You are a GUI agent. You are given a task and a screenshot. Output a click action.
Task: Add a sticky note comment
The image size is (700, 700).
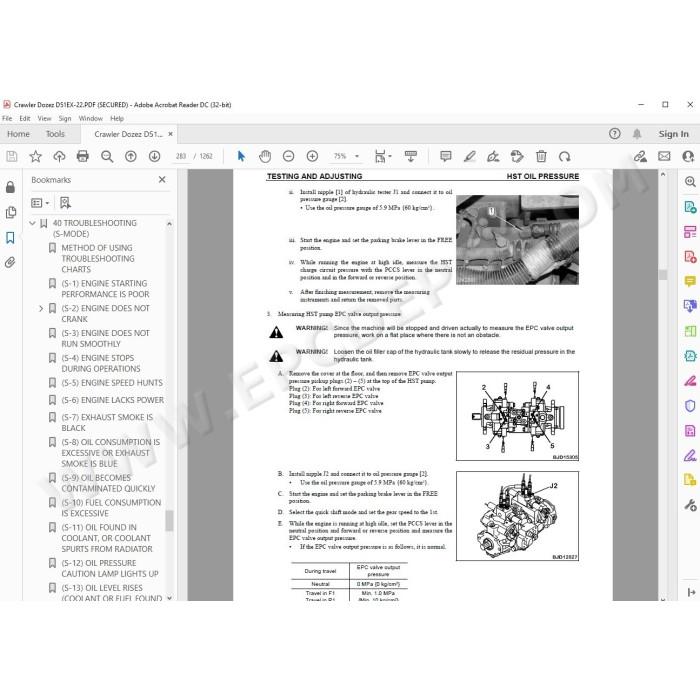click(x=445, y=156)
